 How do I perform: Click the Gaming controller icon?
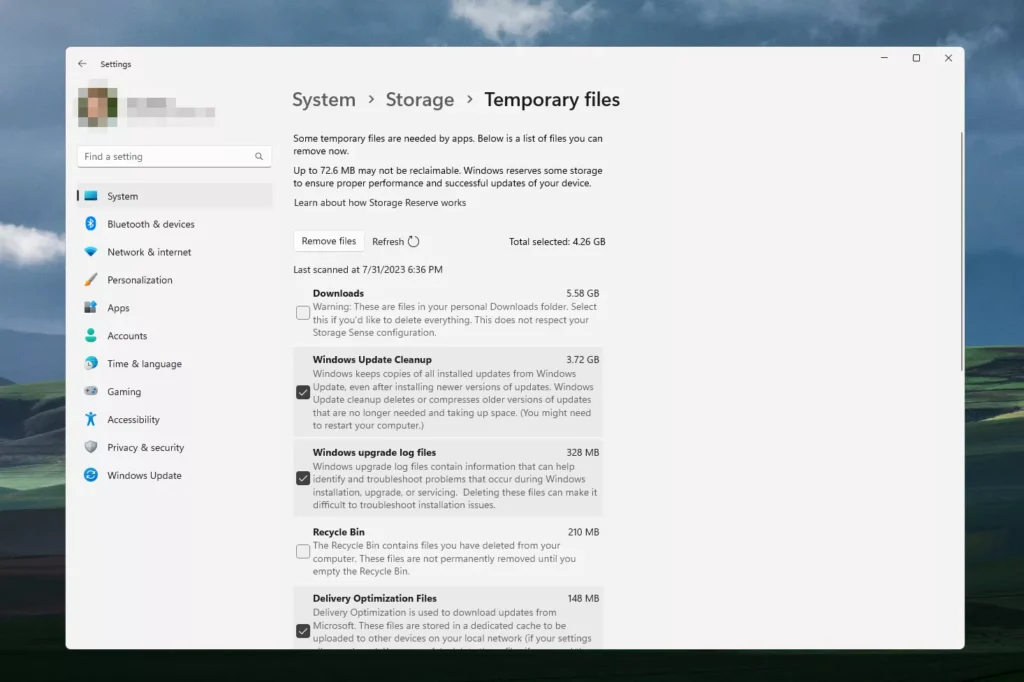(90, 392)
